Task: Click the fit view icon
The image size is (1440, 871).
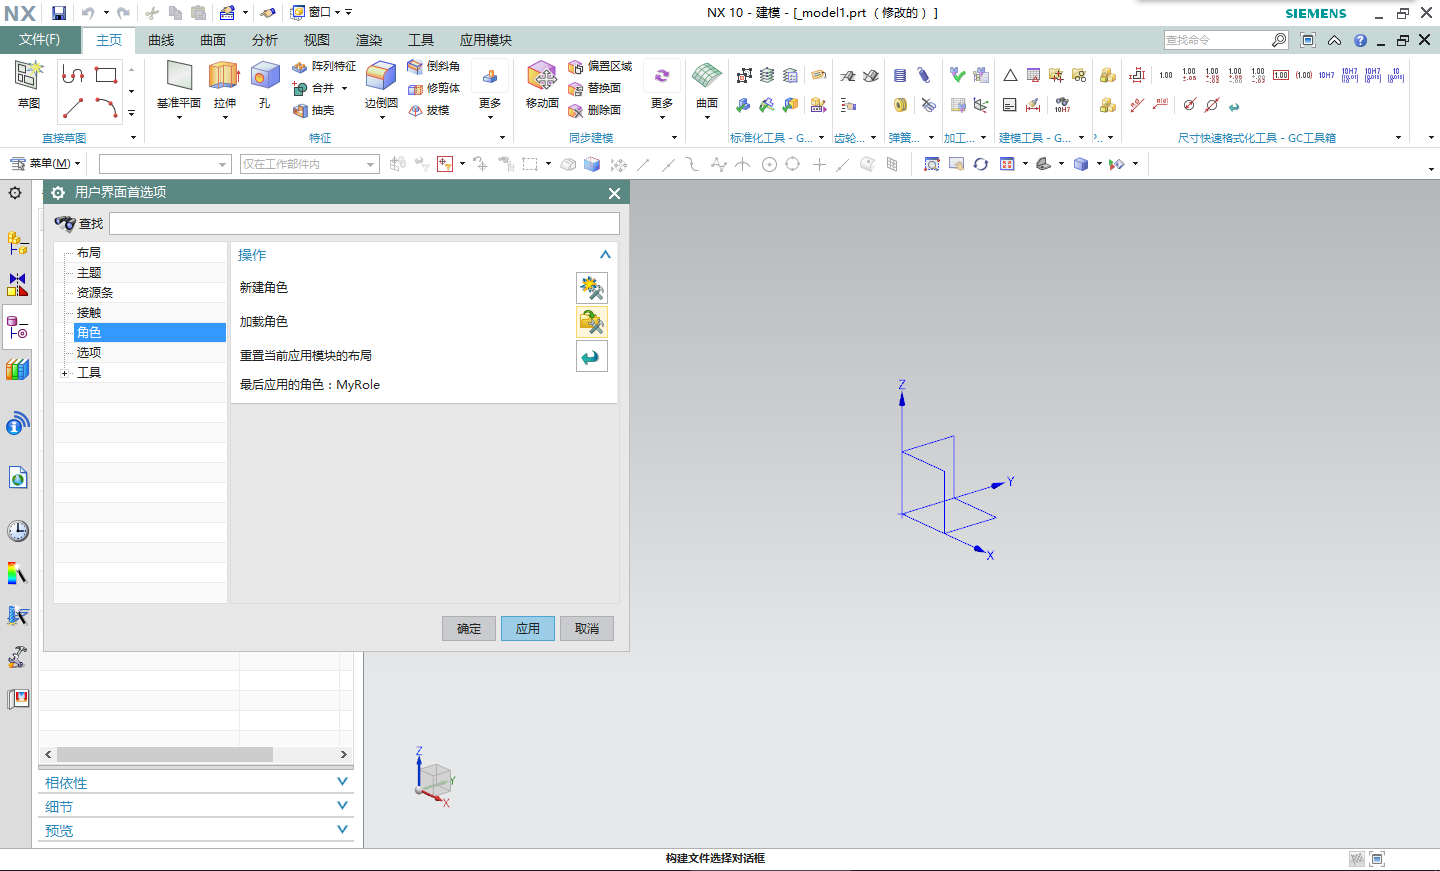Action: click(x=932, y=164)
